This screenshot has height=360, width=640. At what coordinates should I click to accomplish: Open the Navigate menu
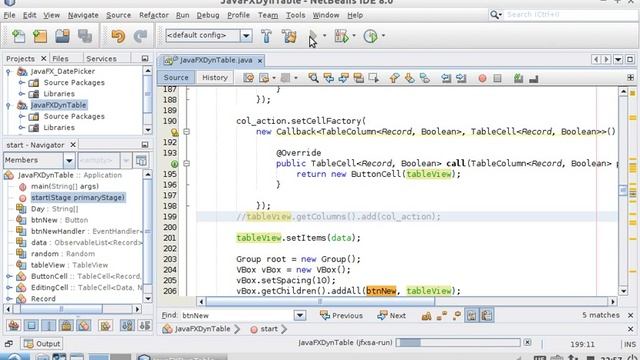(83, 15)
